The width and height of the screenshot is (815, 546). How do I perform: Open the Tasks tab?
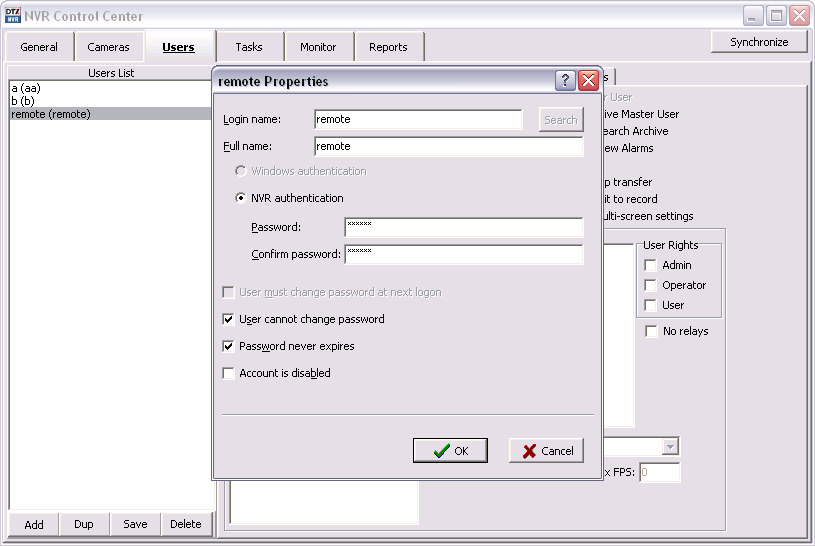click(x=249, y=47)
